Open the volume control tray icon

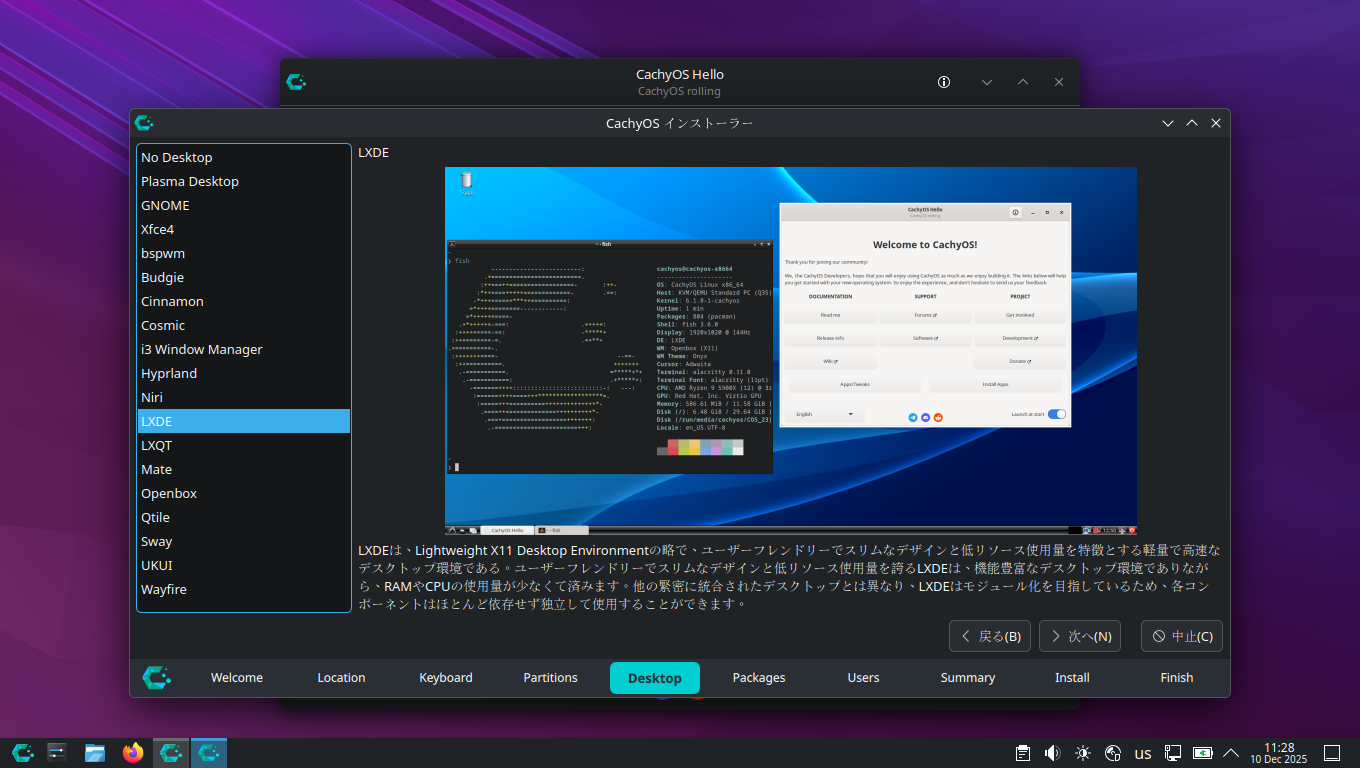point(1052,753)
